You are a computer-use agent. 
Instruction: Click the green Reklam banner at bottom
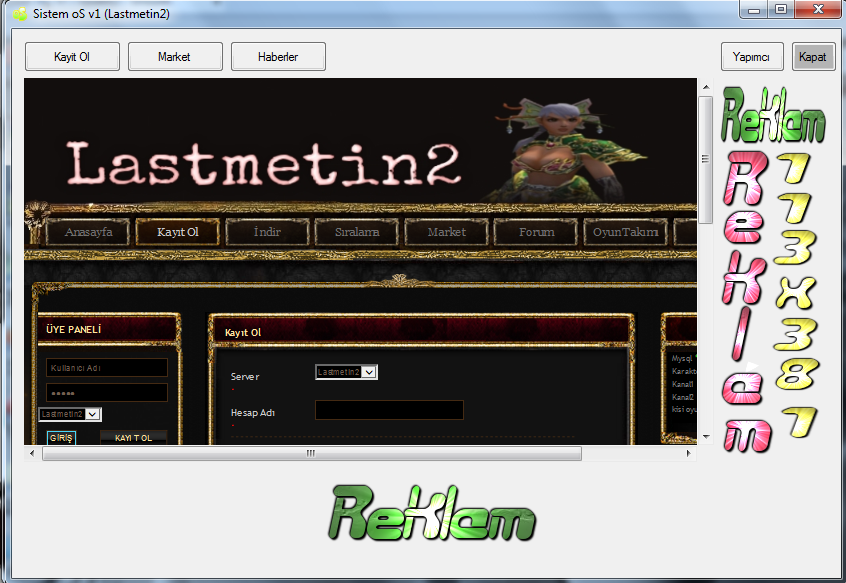(432, 513)
